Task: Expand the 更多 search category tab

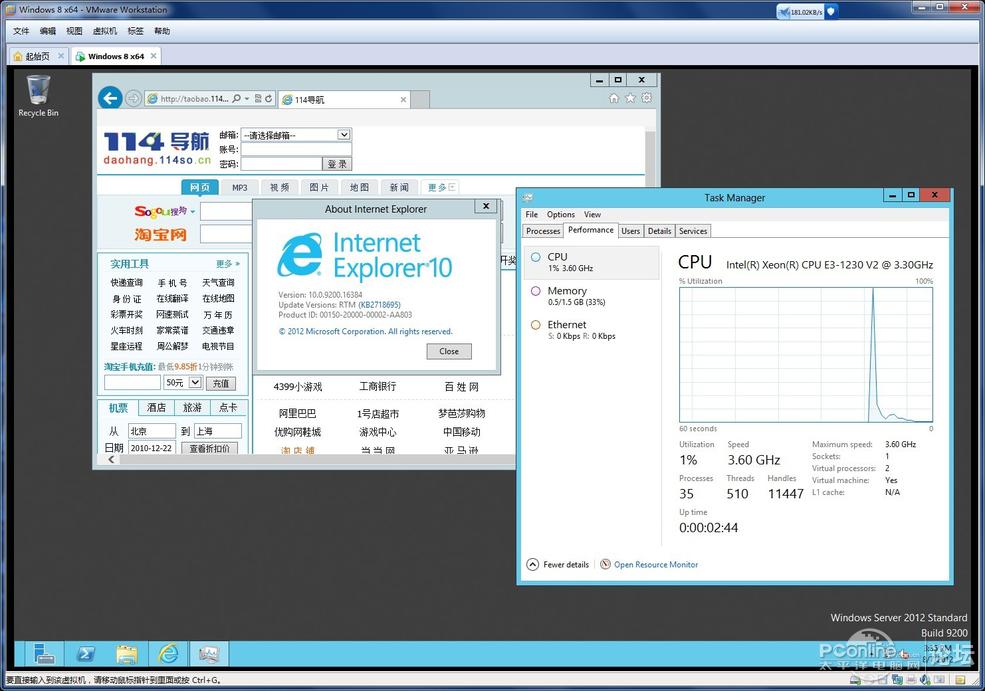Action: point(442,187)
